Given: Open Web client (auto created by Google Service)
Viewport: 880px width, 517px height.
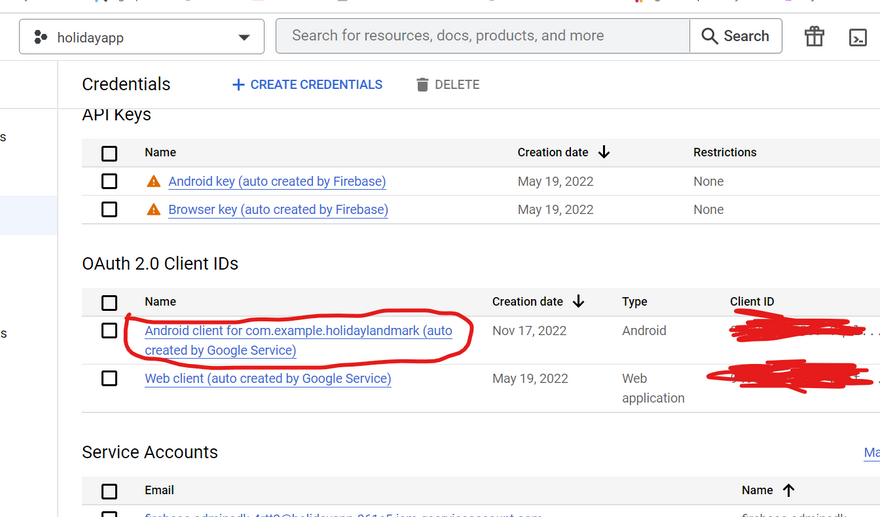Looking at the screenshot, I should point(268,379).
